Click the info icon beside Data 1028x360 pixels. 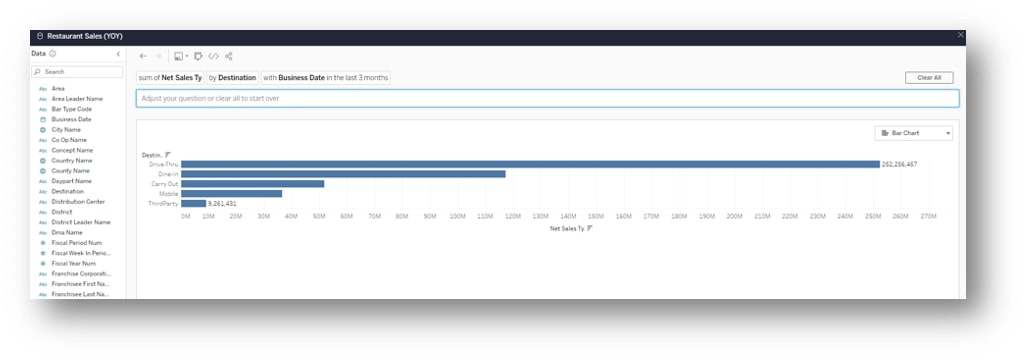click(x=52, y=54)
